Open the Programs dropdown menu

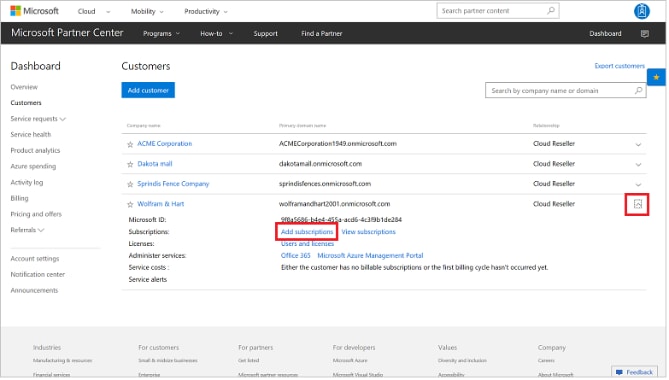coord(162,34)
